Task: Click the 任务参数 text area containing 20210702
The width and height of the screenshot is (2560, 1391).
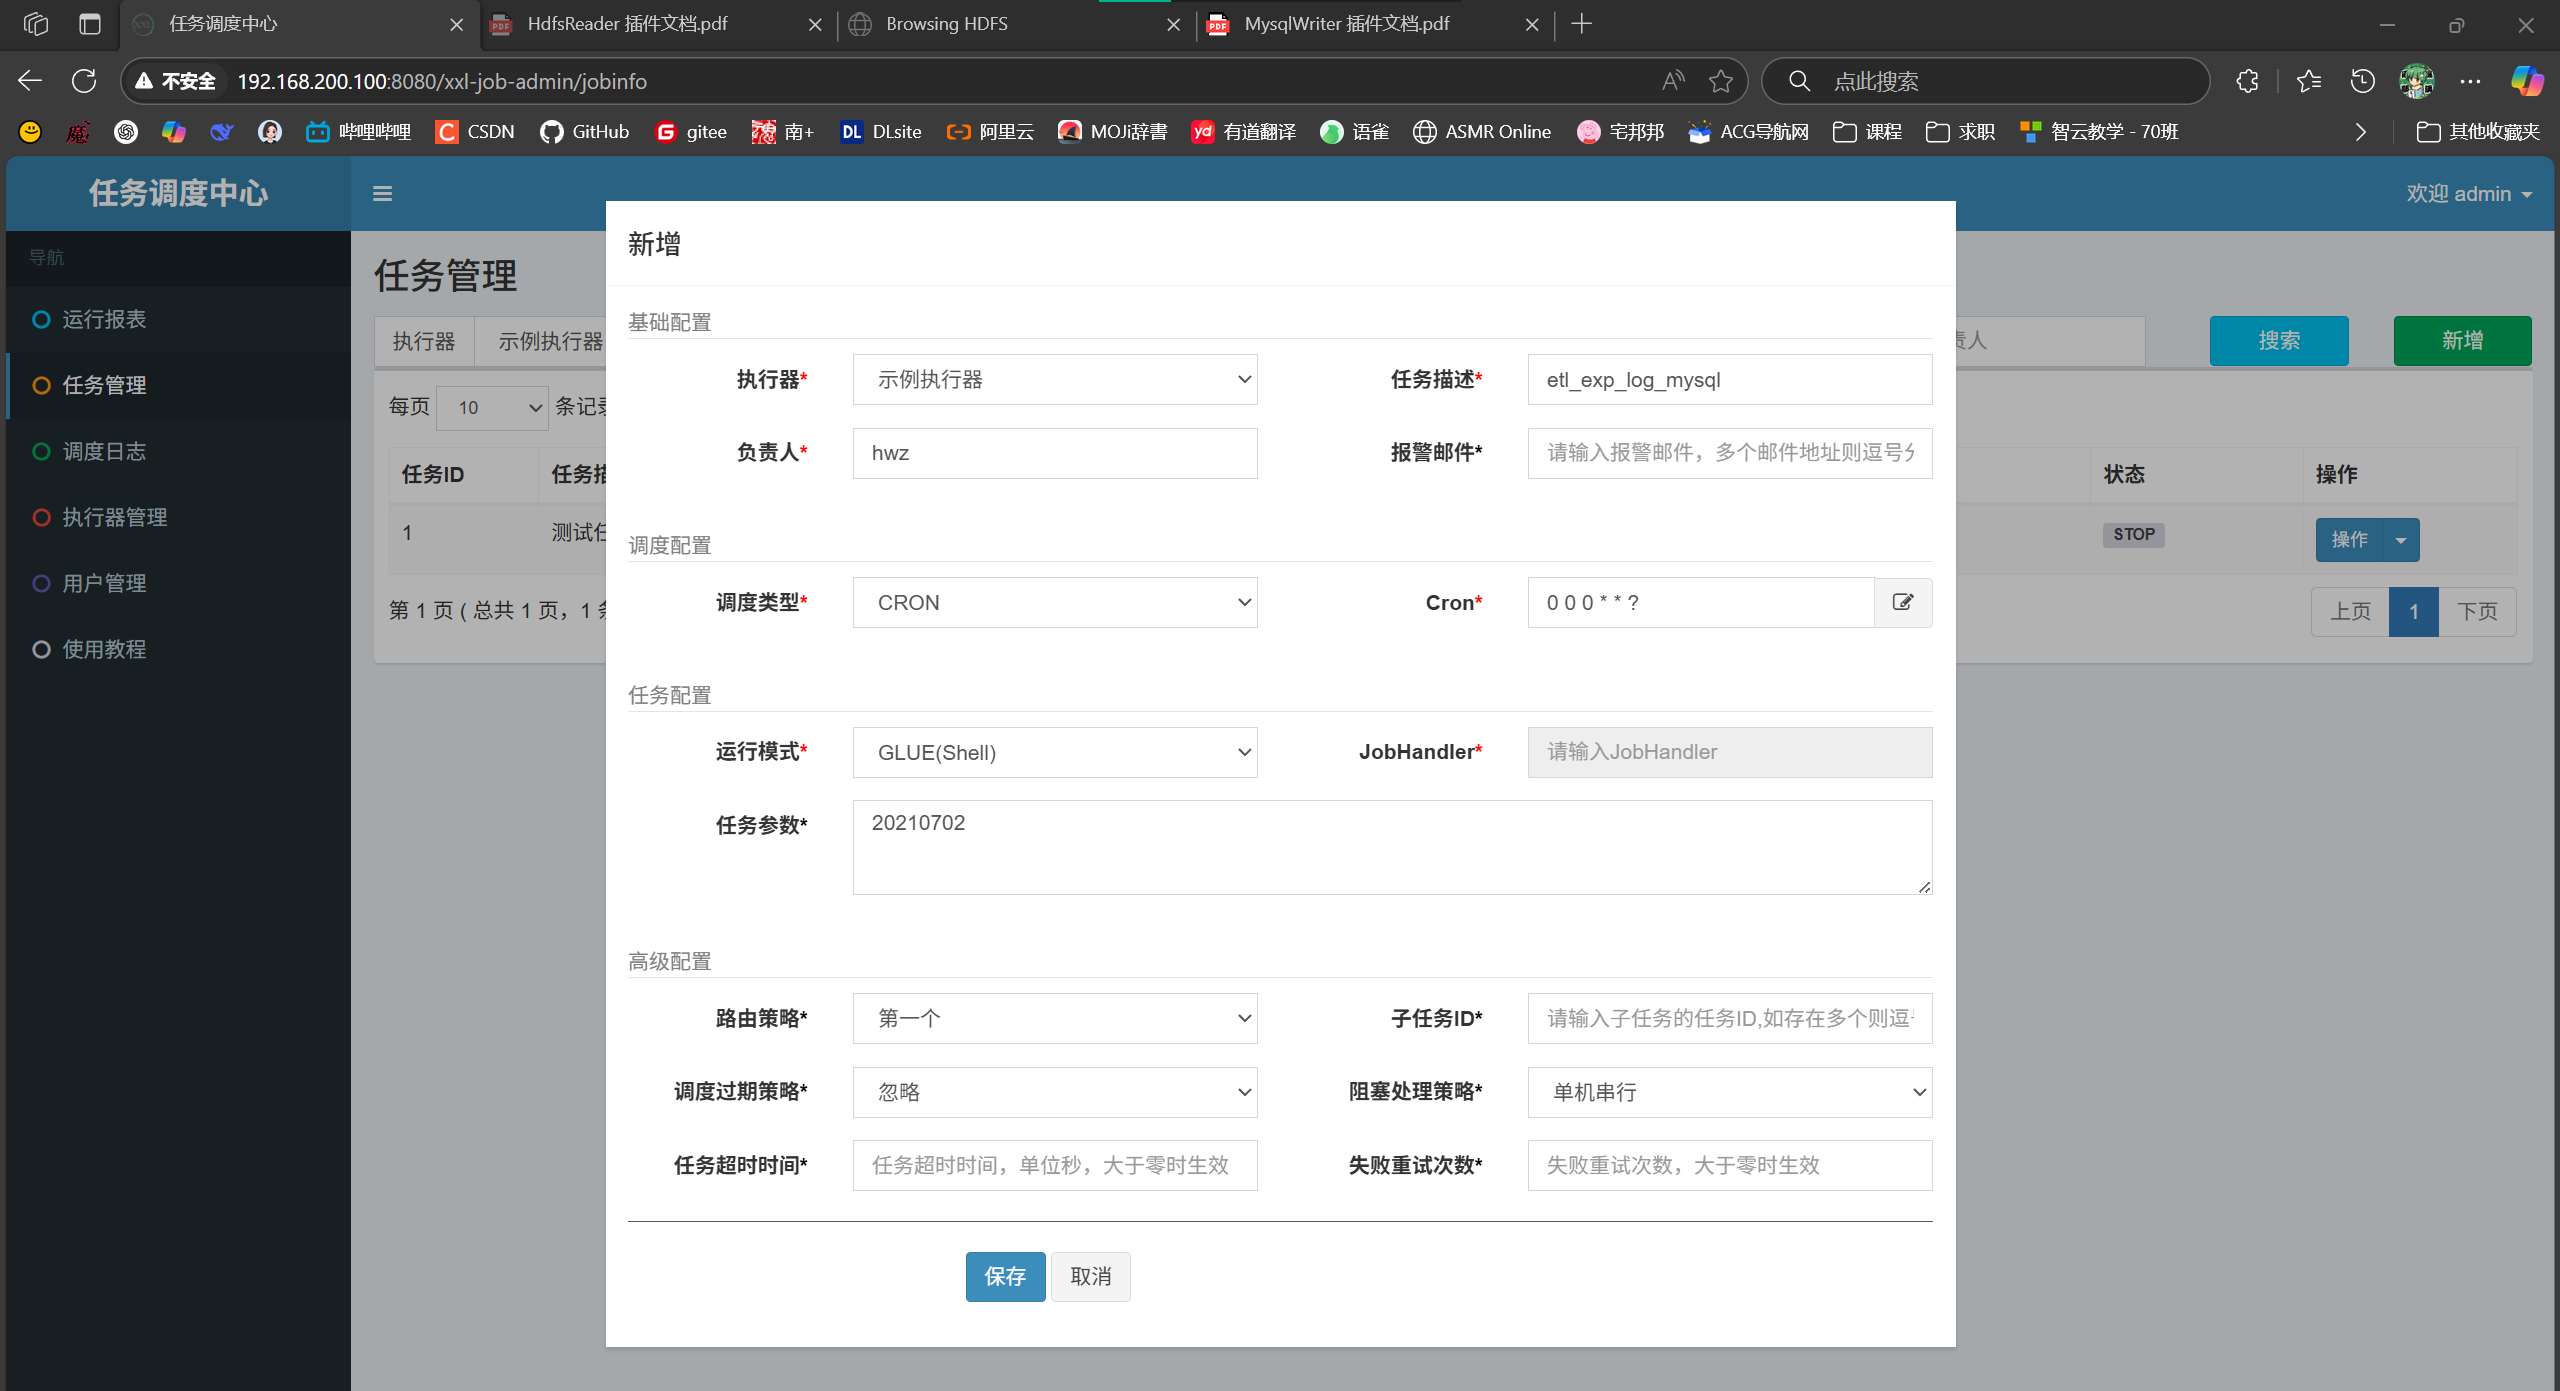Action: [x=1391, y=847]
